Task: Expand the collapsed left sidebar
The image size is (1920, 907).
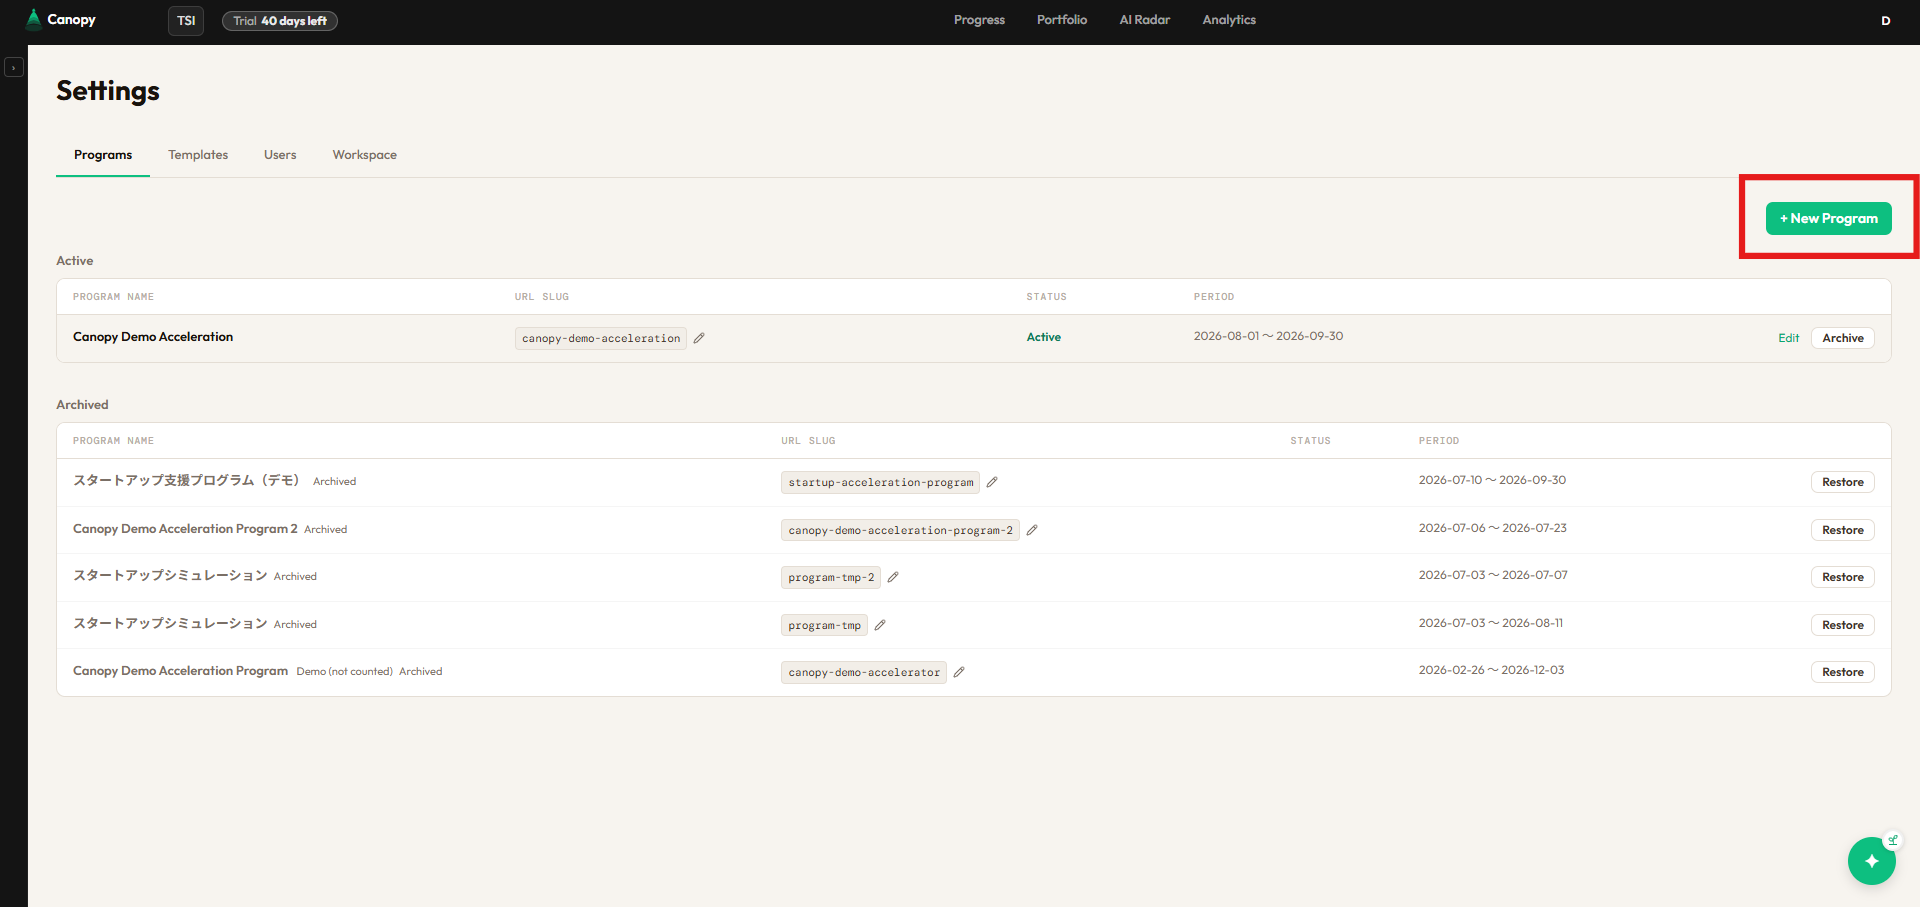Action: point(14,68)
